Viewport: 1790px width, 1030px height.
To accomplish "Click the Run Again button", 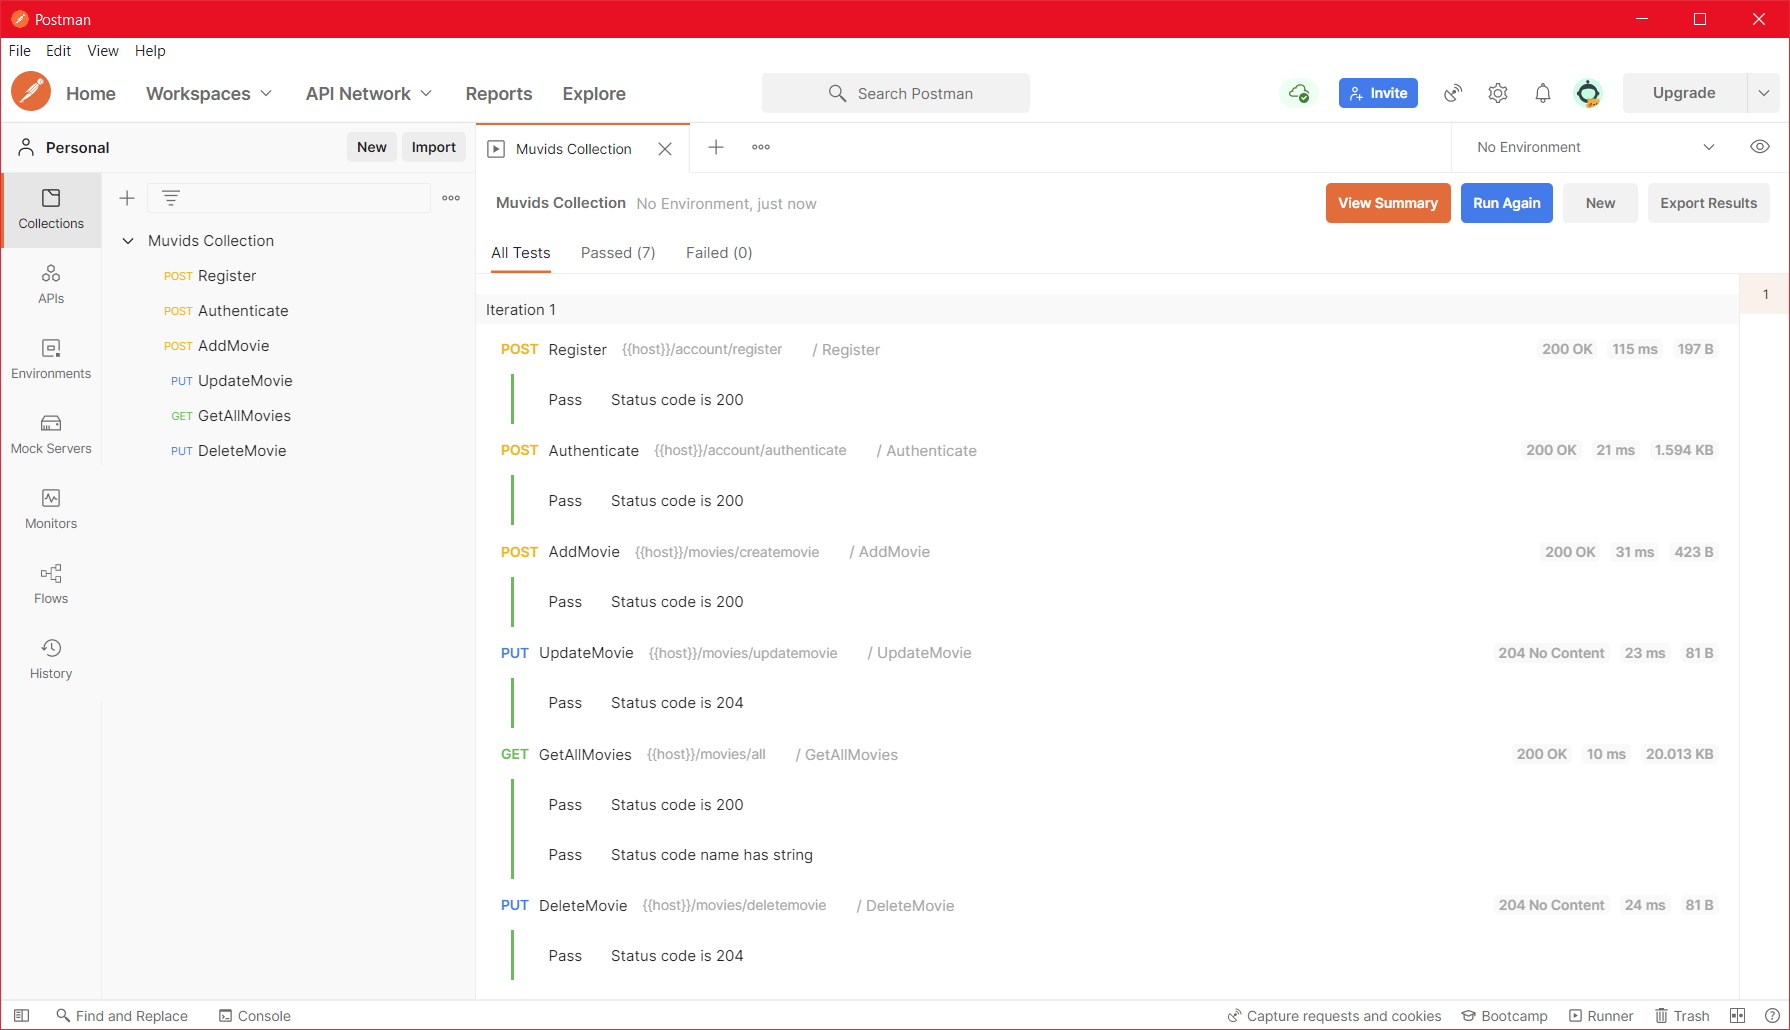I will (x=1507, y=203).
